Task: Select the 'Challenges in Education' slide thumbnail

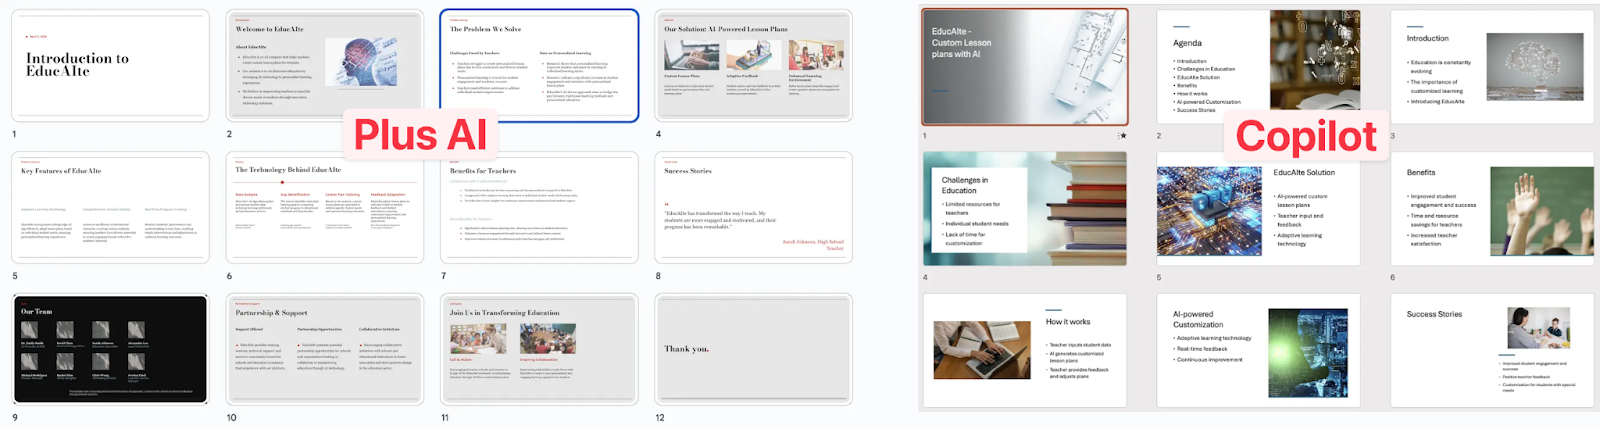Action: [x=1025, y=208]
